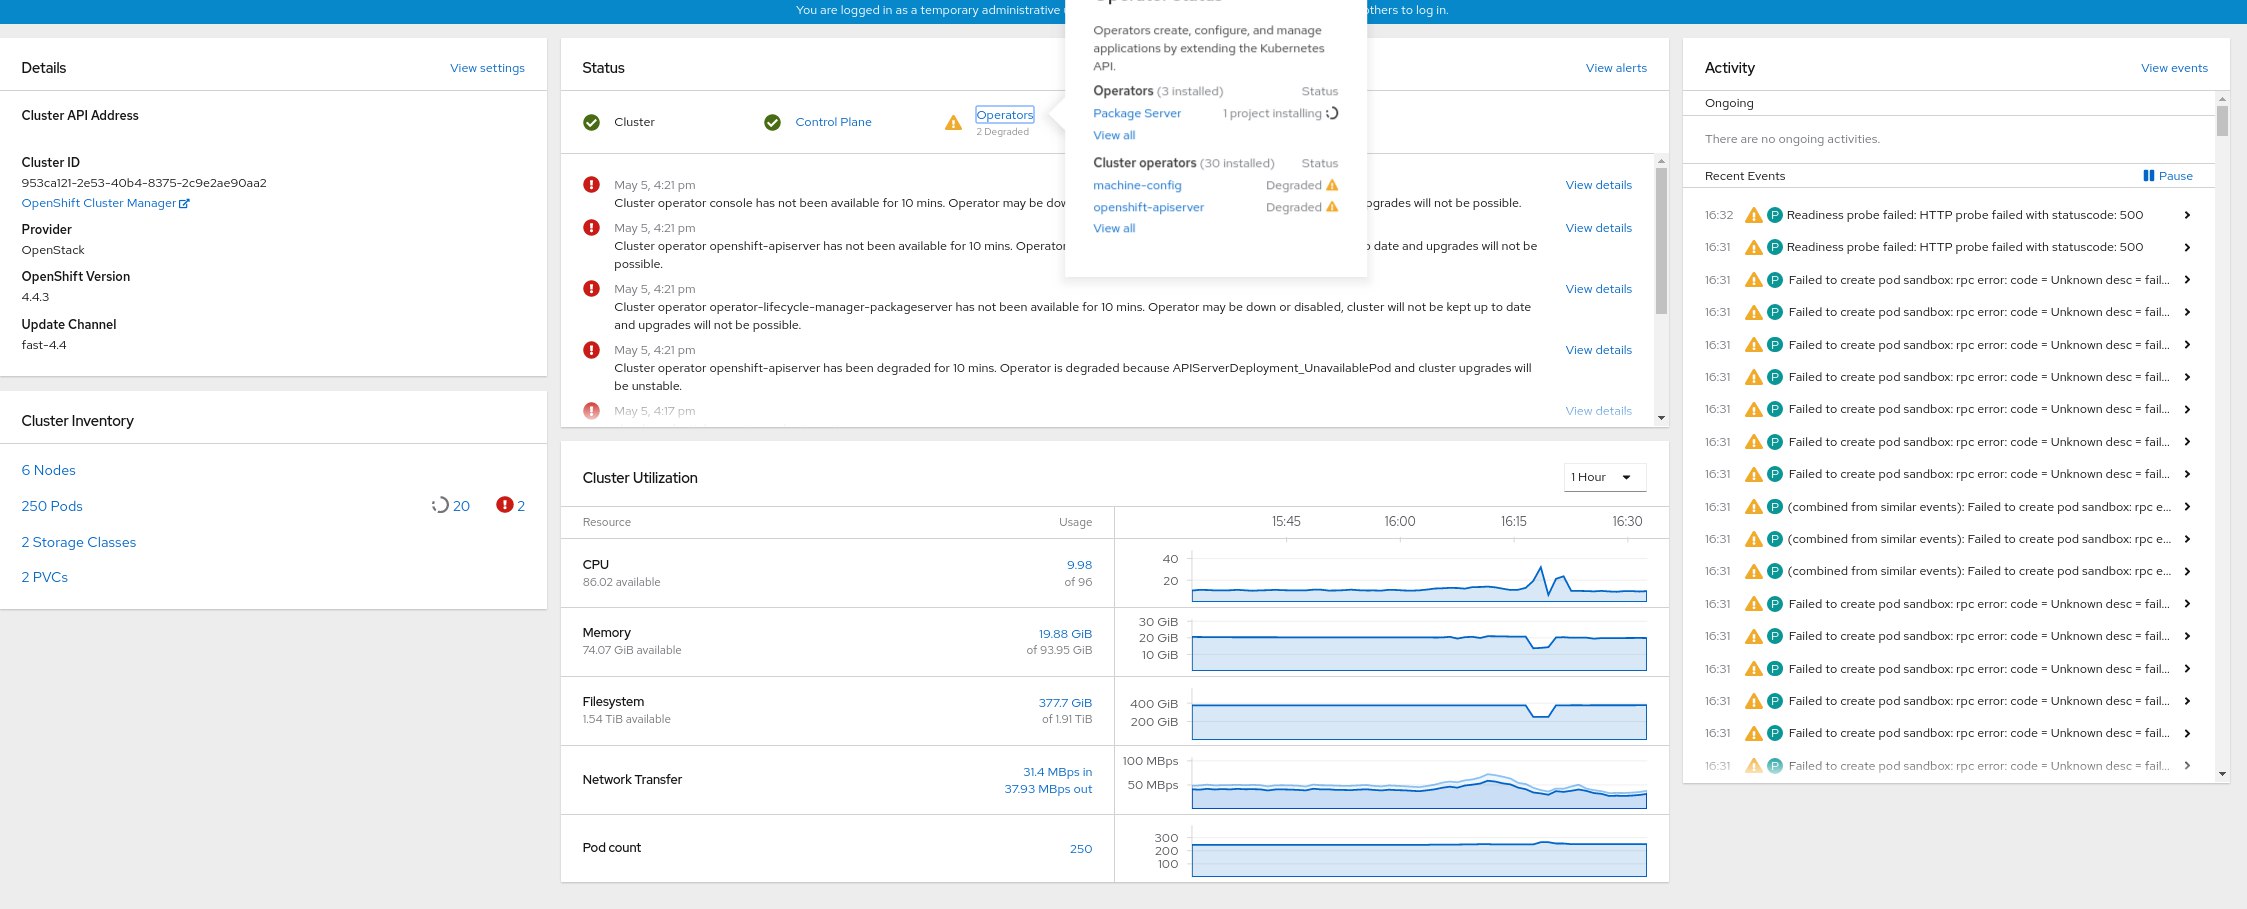Click the Control Plane green check icon
2247x909 pixels.
[x=772, y=122]
